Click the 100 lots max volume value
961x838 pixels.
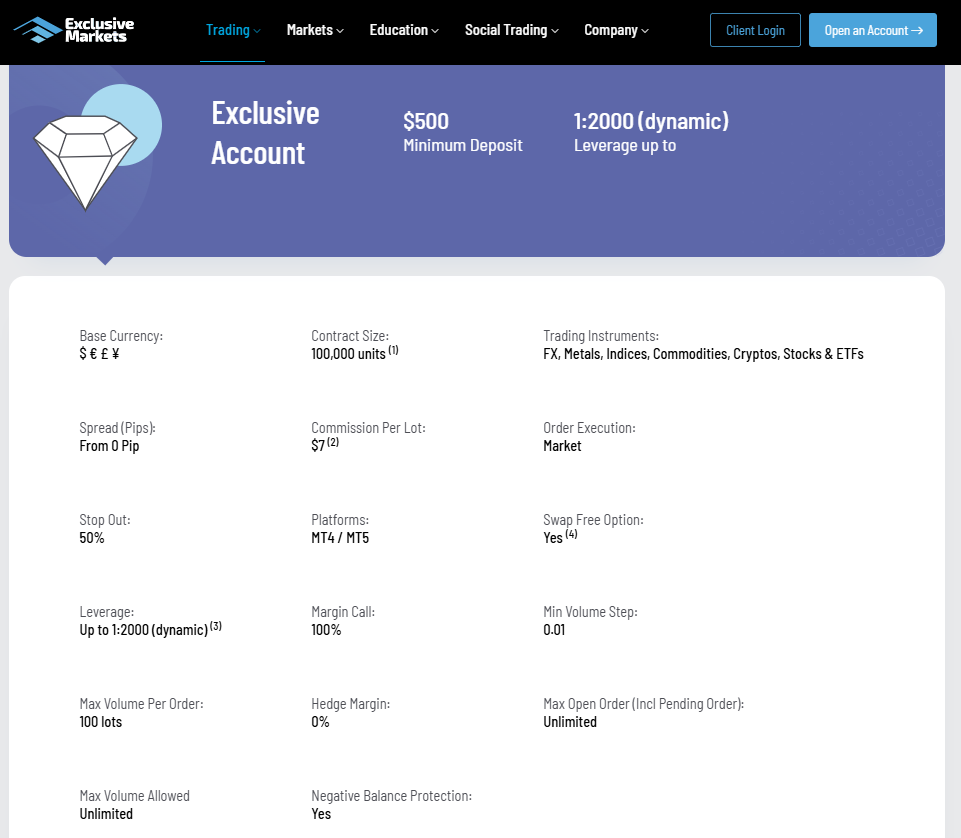[x=101, y=722]
